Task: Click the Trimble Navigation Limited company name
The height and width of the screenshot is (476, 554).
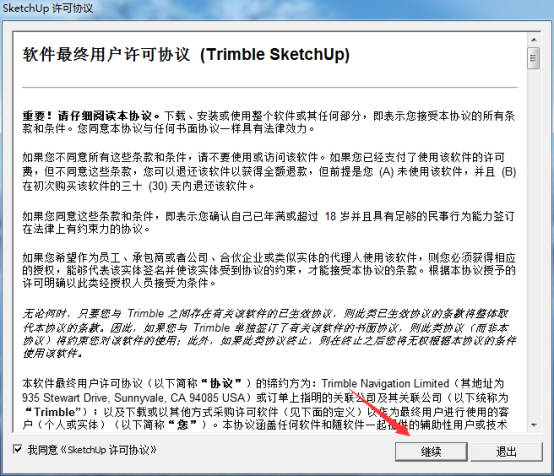Action: click(385, 383)
